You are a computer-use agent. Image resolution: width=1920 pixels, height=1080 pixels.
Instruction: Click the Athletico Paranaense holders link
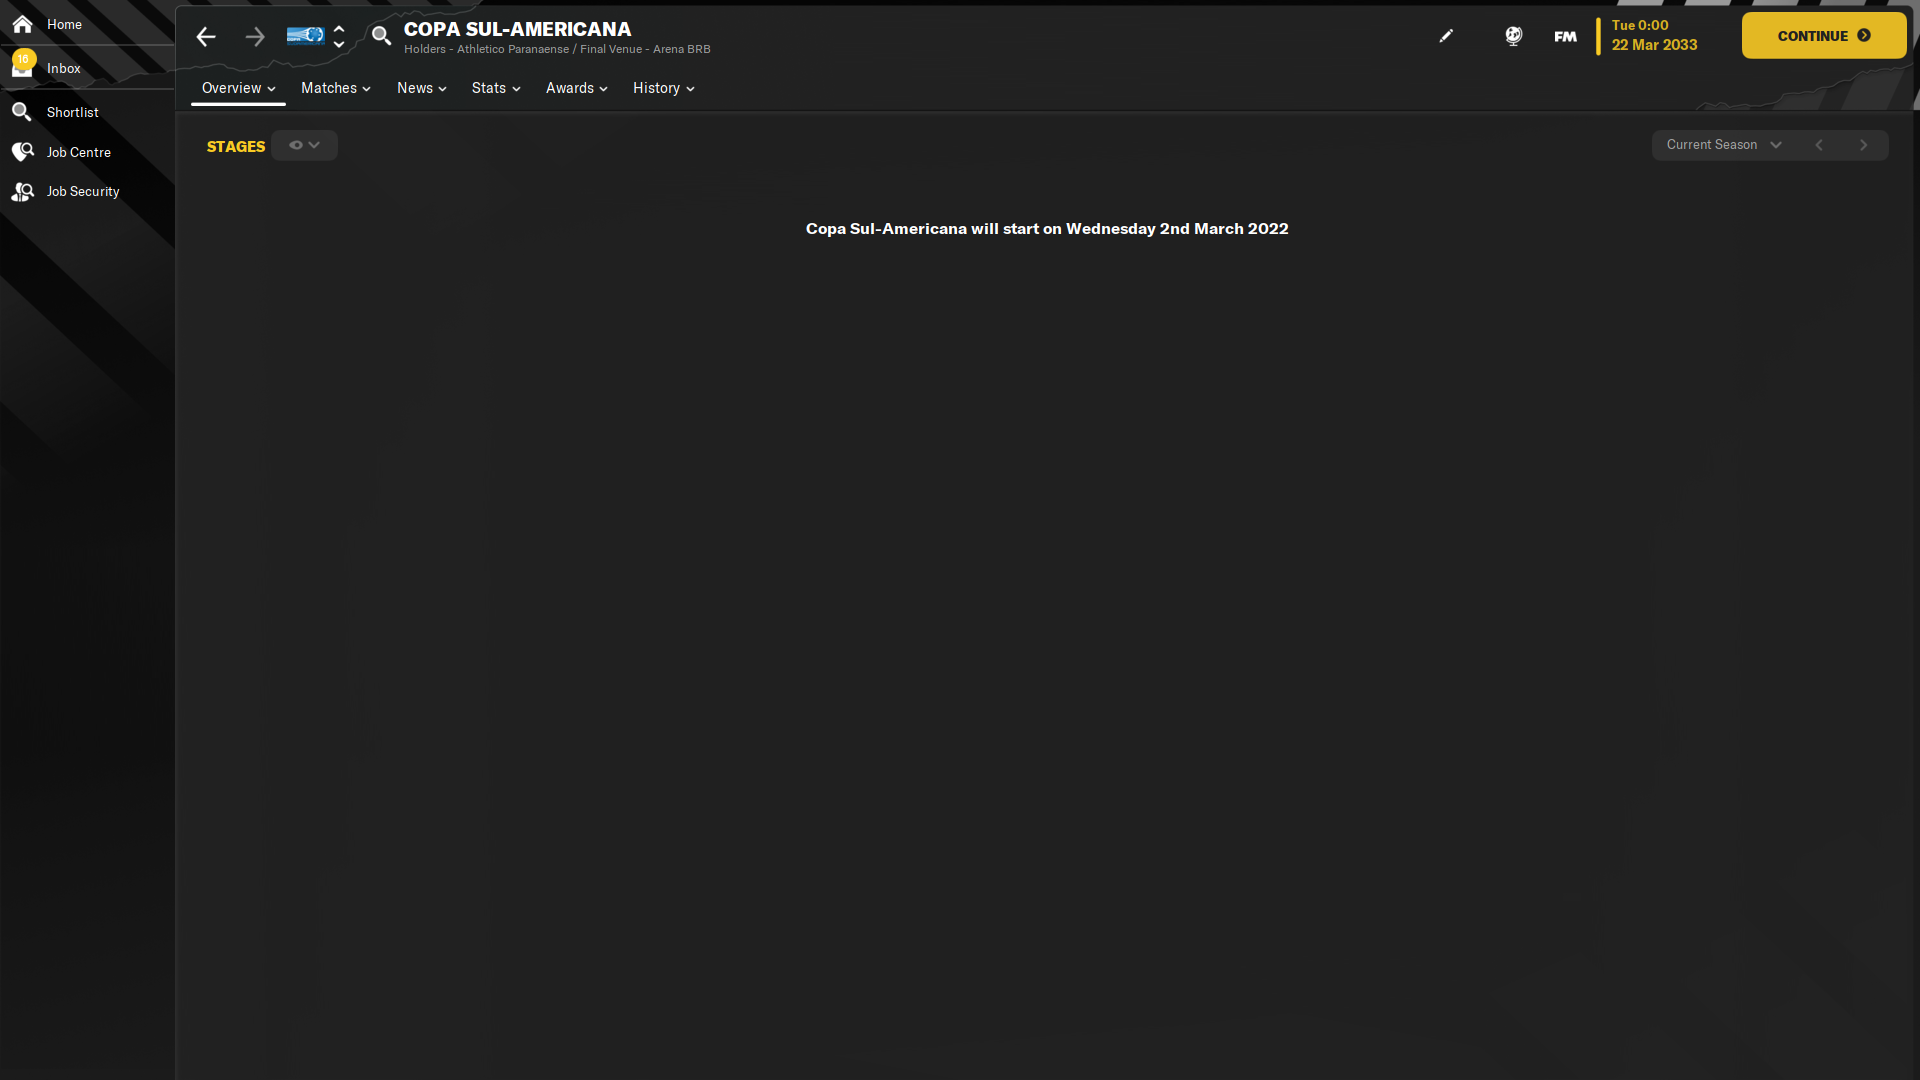pyautogui.click(x=513, y=49)
